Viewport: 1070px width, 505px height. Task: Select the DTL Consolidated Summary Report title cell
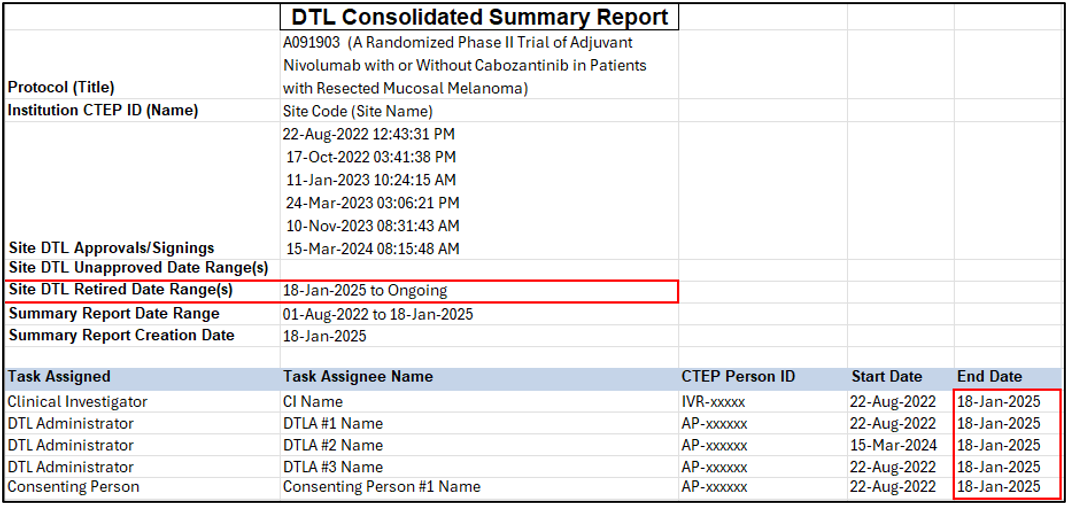(479, 16)
